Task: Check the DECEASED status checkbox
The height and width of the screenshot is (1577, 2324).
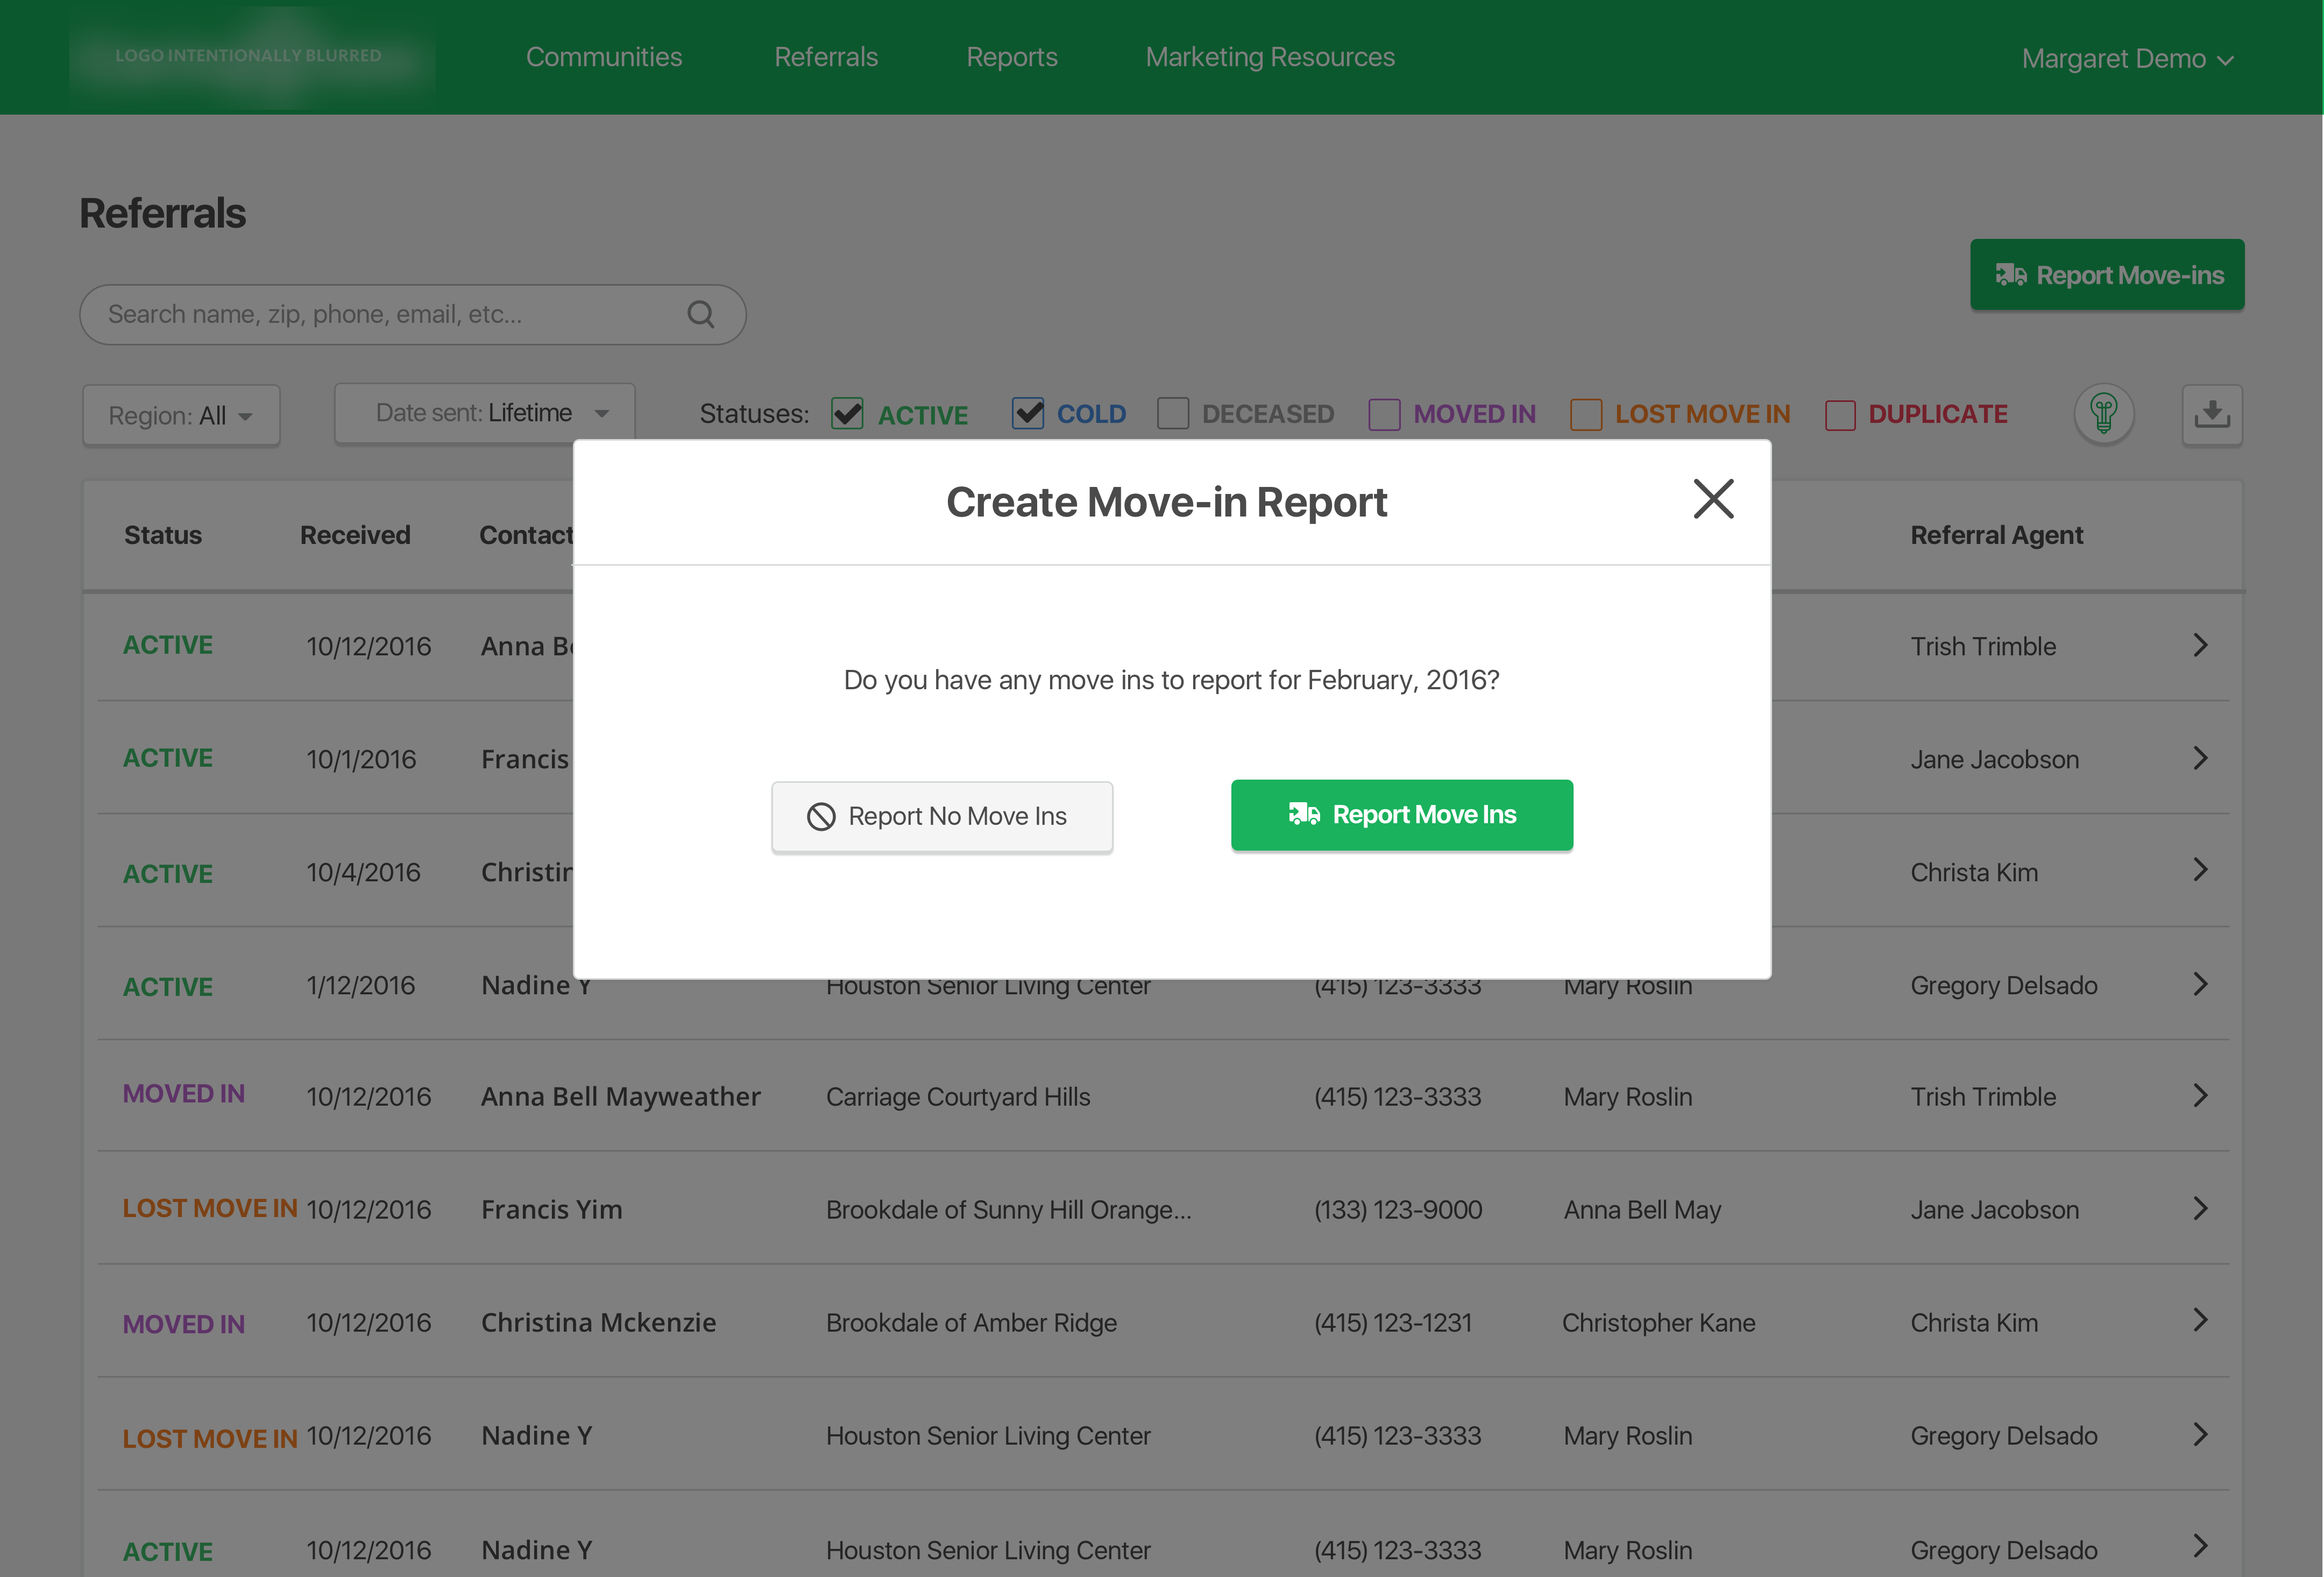Action: (x=1172, y=413)
